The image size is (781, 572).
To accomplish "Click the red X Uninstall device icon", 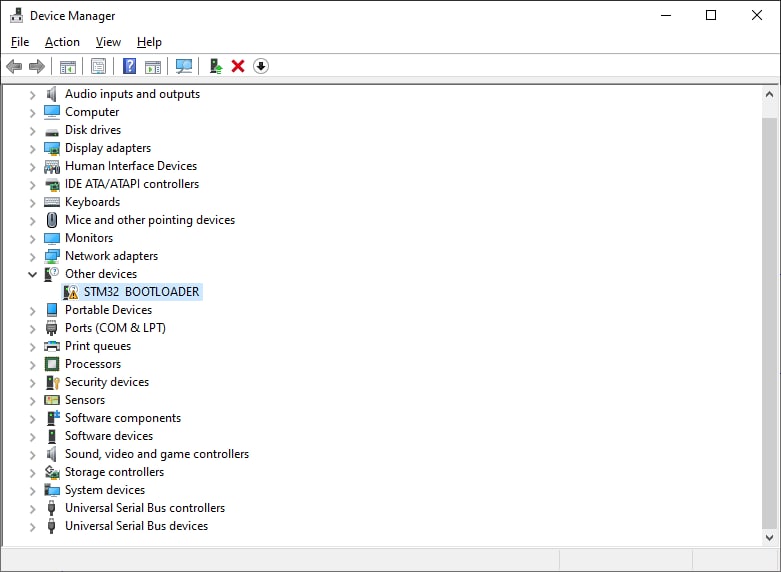I will 238,66.
